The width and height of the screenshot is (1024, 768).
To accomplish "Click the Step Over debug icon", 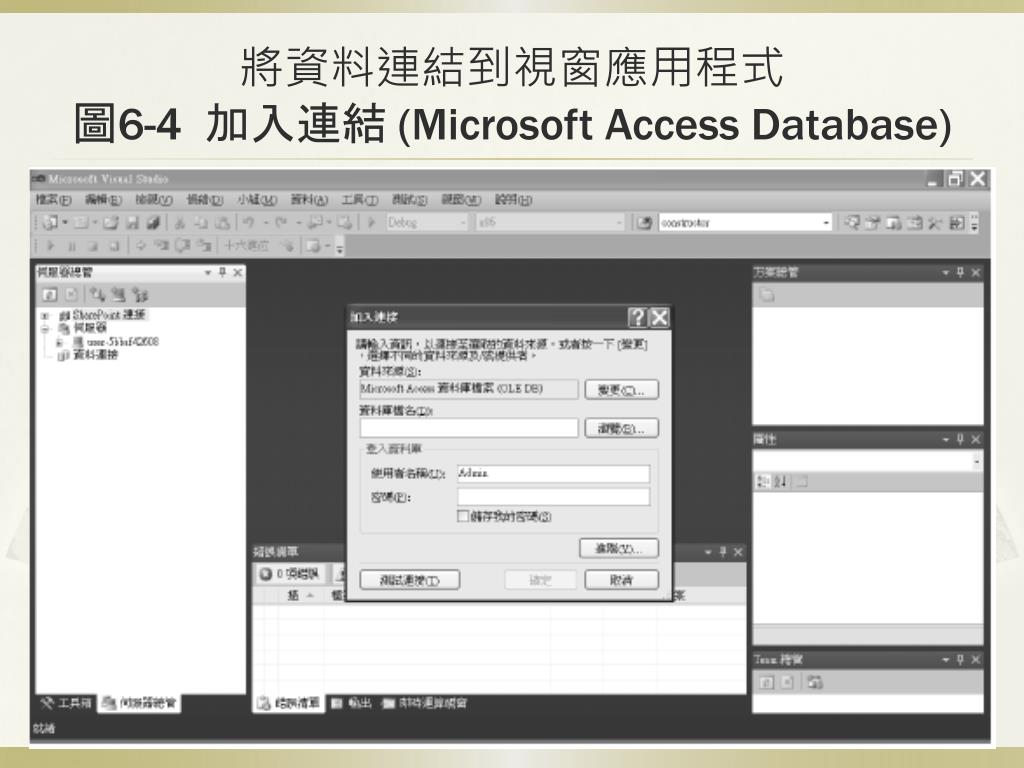I will [183, 246].
